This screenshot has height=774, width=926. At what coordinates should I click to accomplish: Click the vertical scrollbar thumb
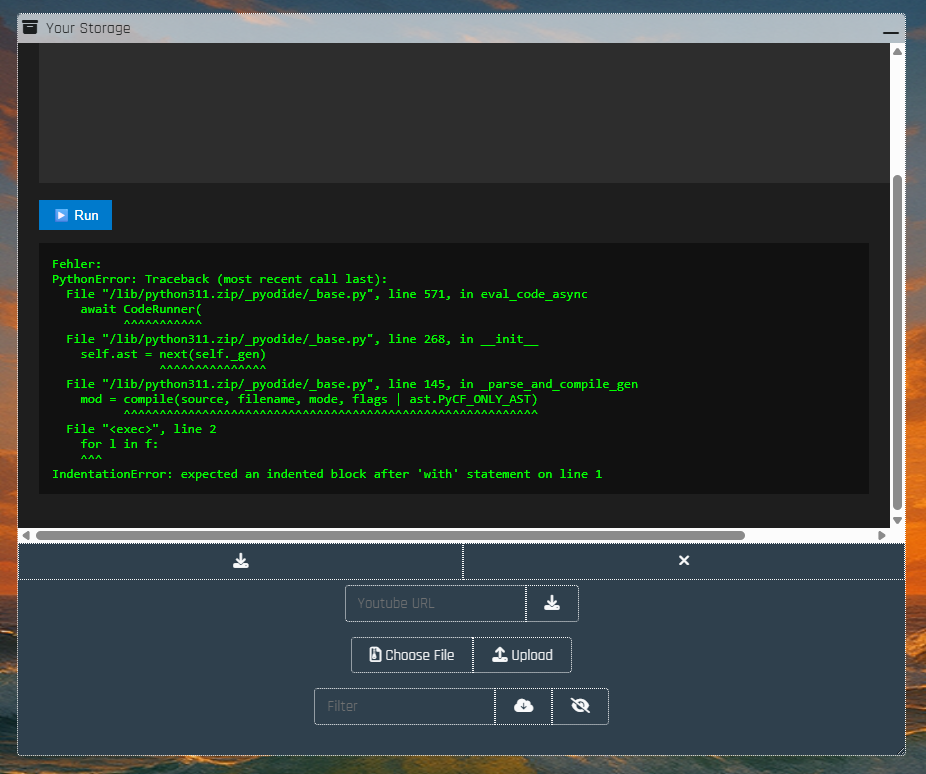tap(898, 342)
